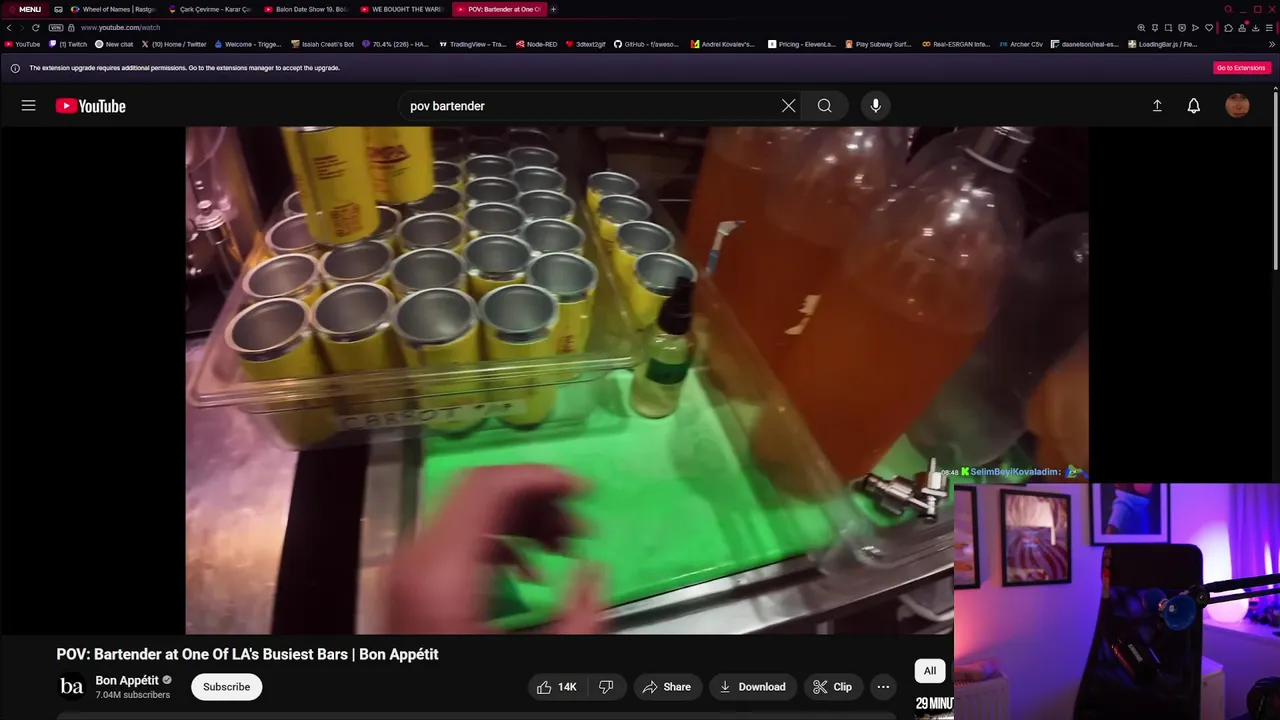Open TradingView bookmark
Viewport: 1280px width, 720px height.
coord(473,44)
